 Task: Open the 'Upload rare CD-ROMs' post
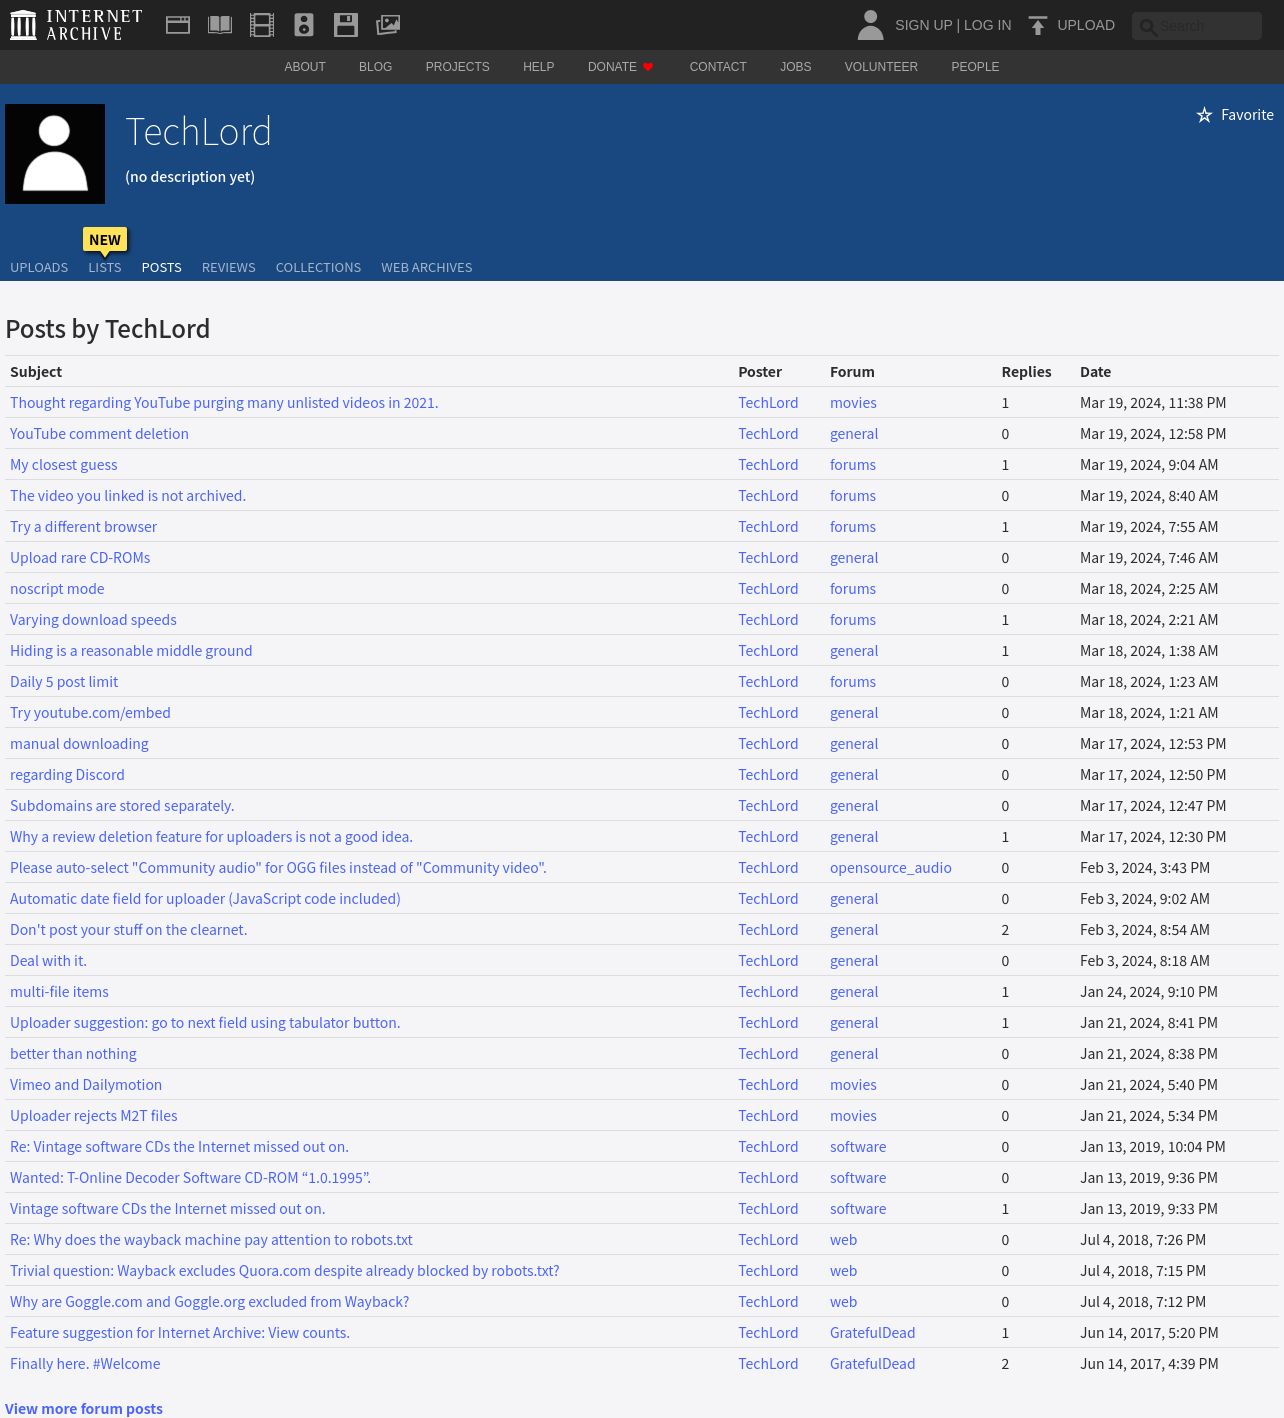80,558
